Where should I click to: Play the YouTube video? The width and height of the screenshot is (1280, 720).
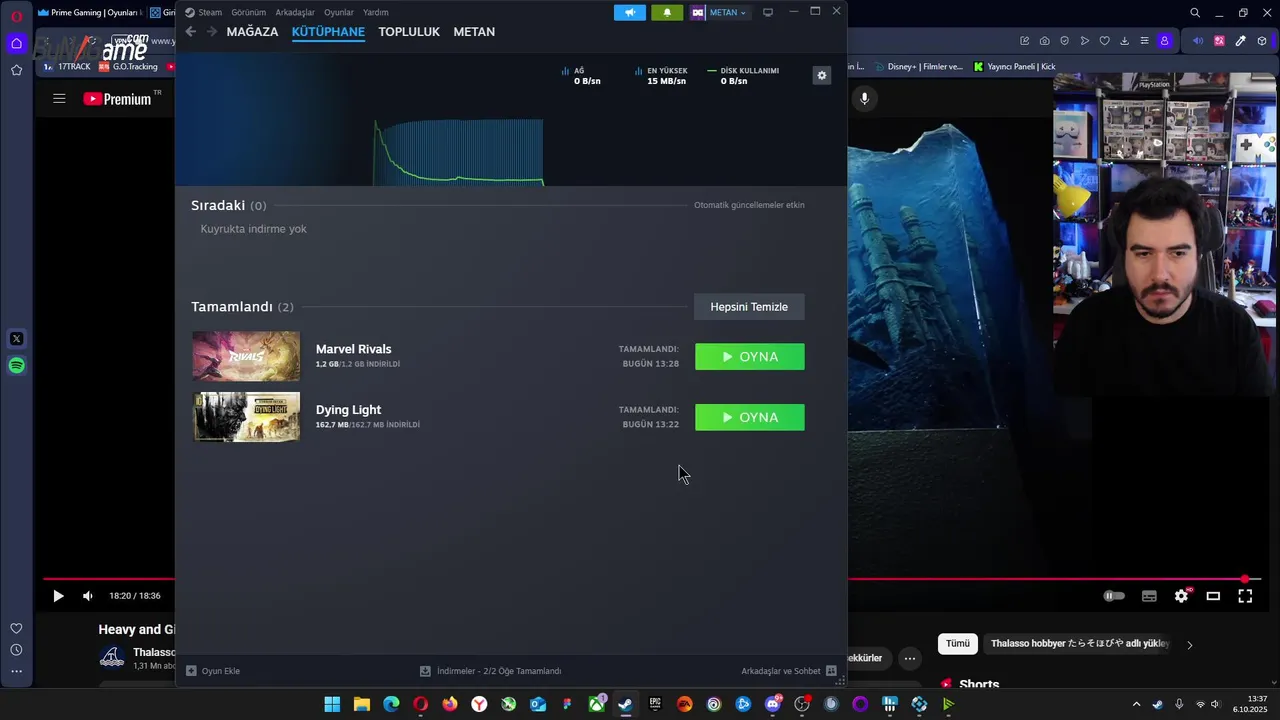(x=58, y=596)
